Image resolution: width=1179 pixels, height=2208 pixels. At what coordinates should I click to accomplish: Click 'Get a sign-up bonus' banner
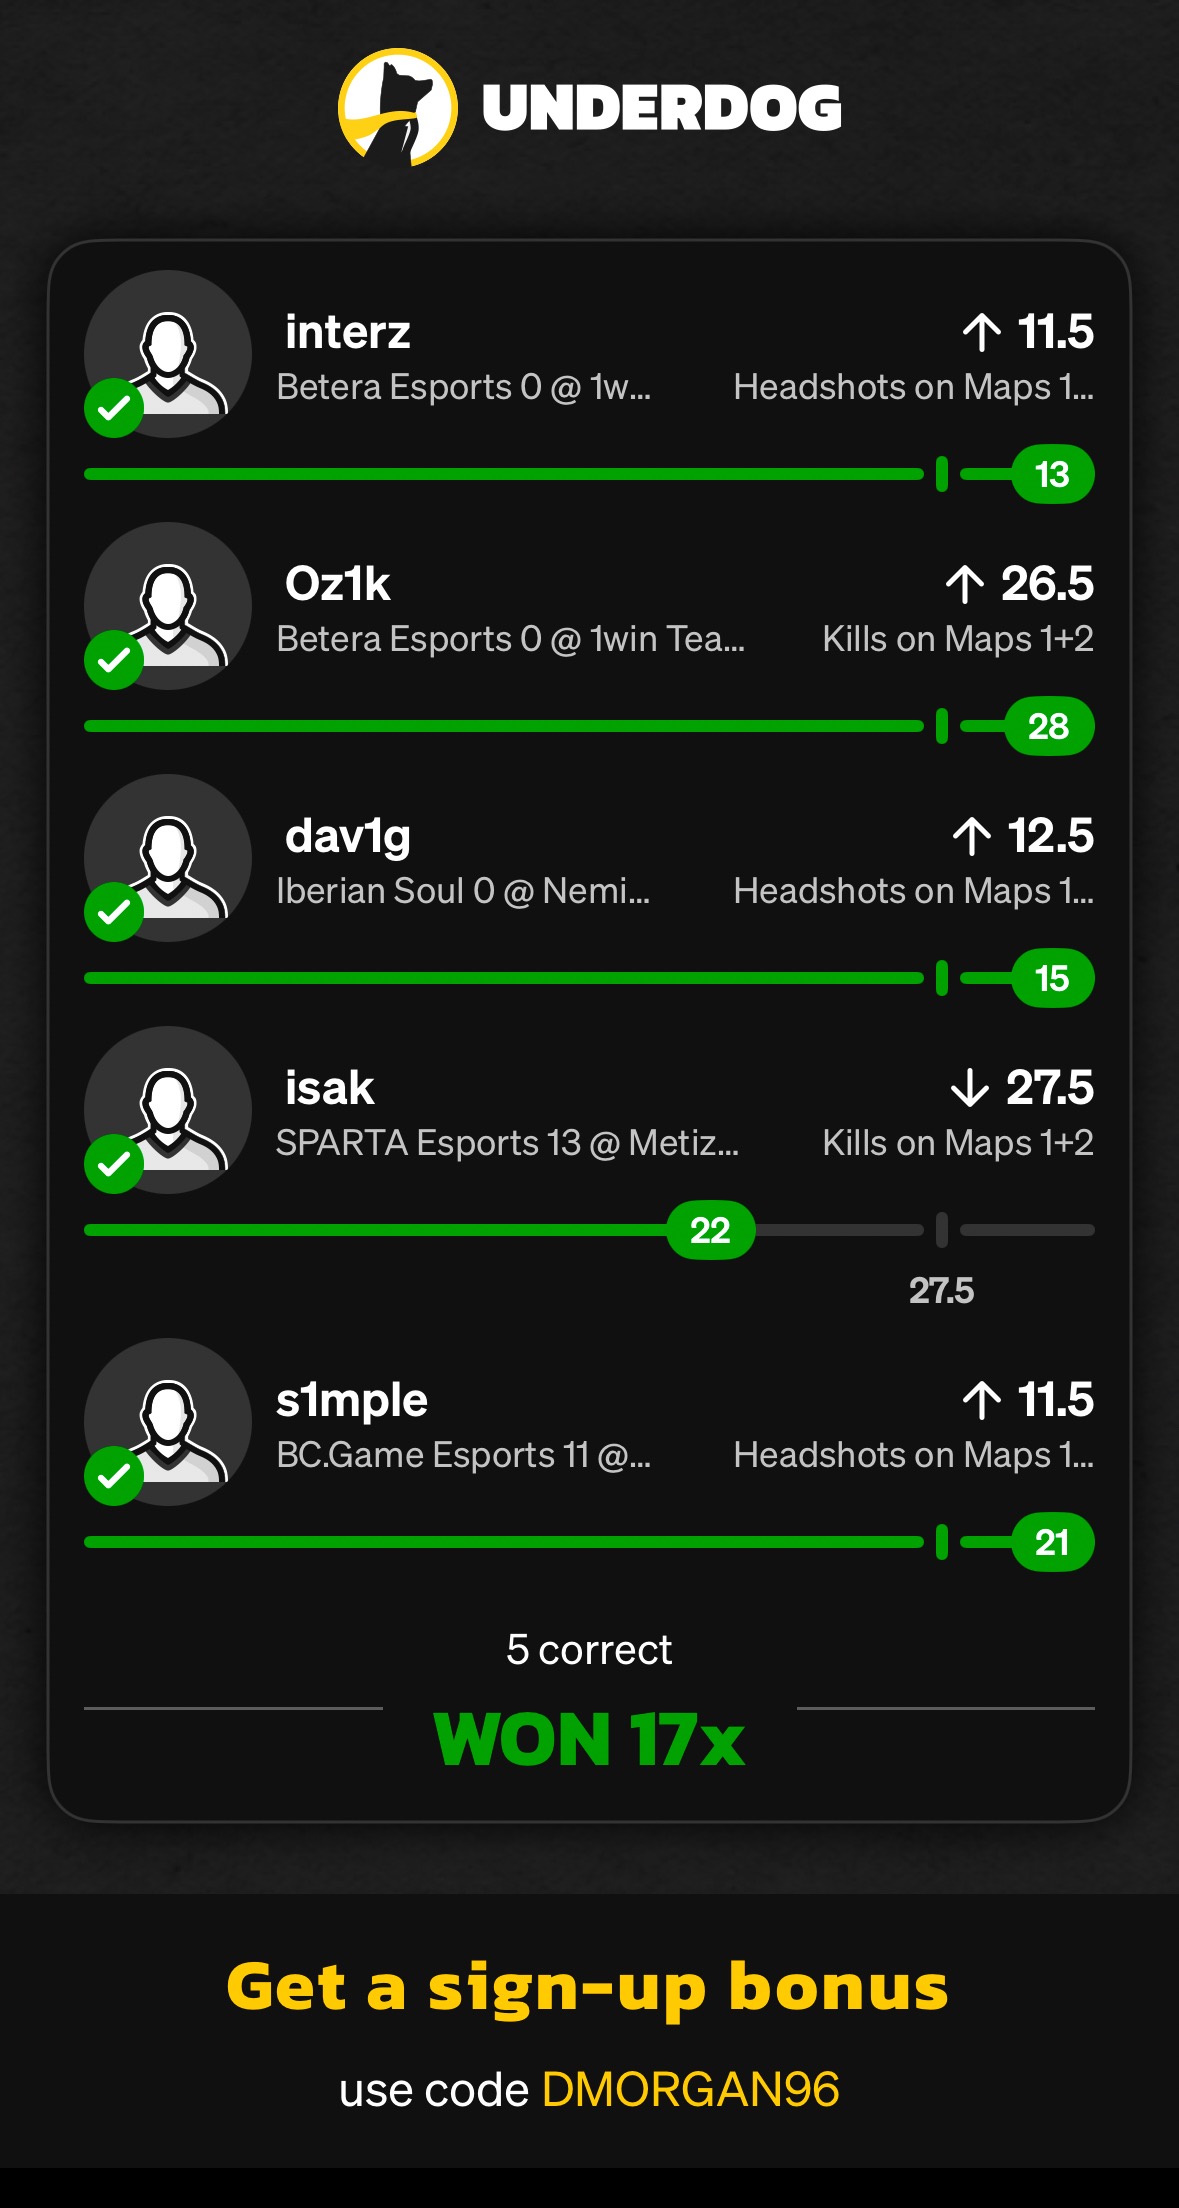588,1987
